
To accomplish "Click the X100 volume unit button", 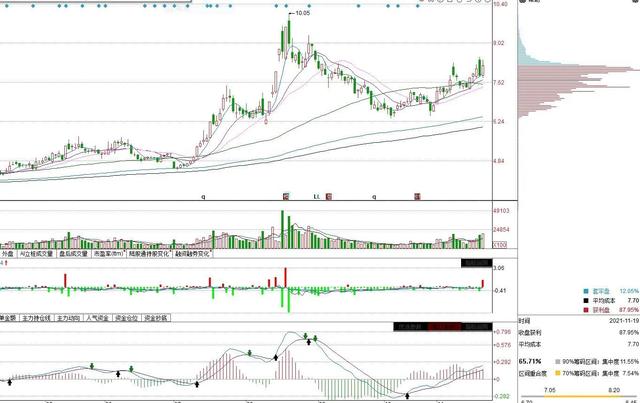I will pos(500,245).
